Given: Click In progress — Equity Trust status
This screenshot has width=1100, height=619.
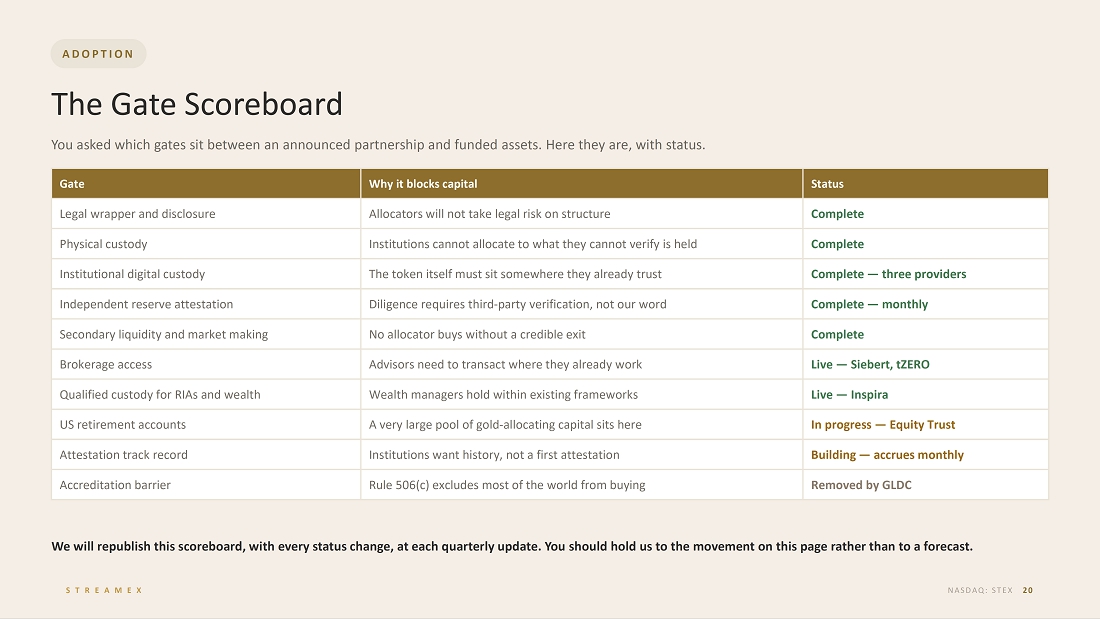Looking at the screenshot, I should pyautogui.click(x=883, y=425).
